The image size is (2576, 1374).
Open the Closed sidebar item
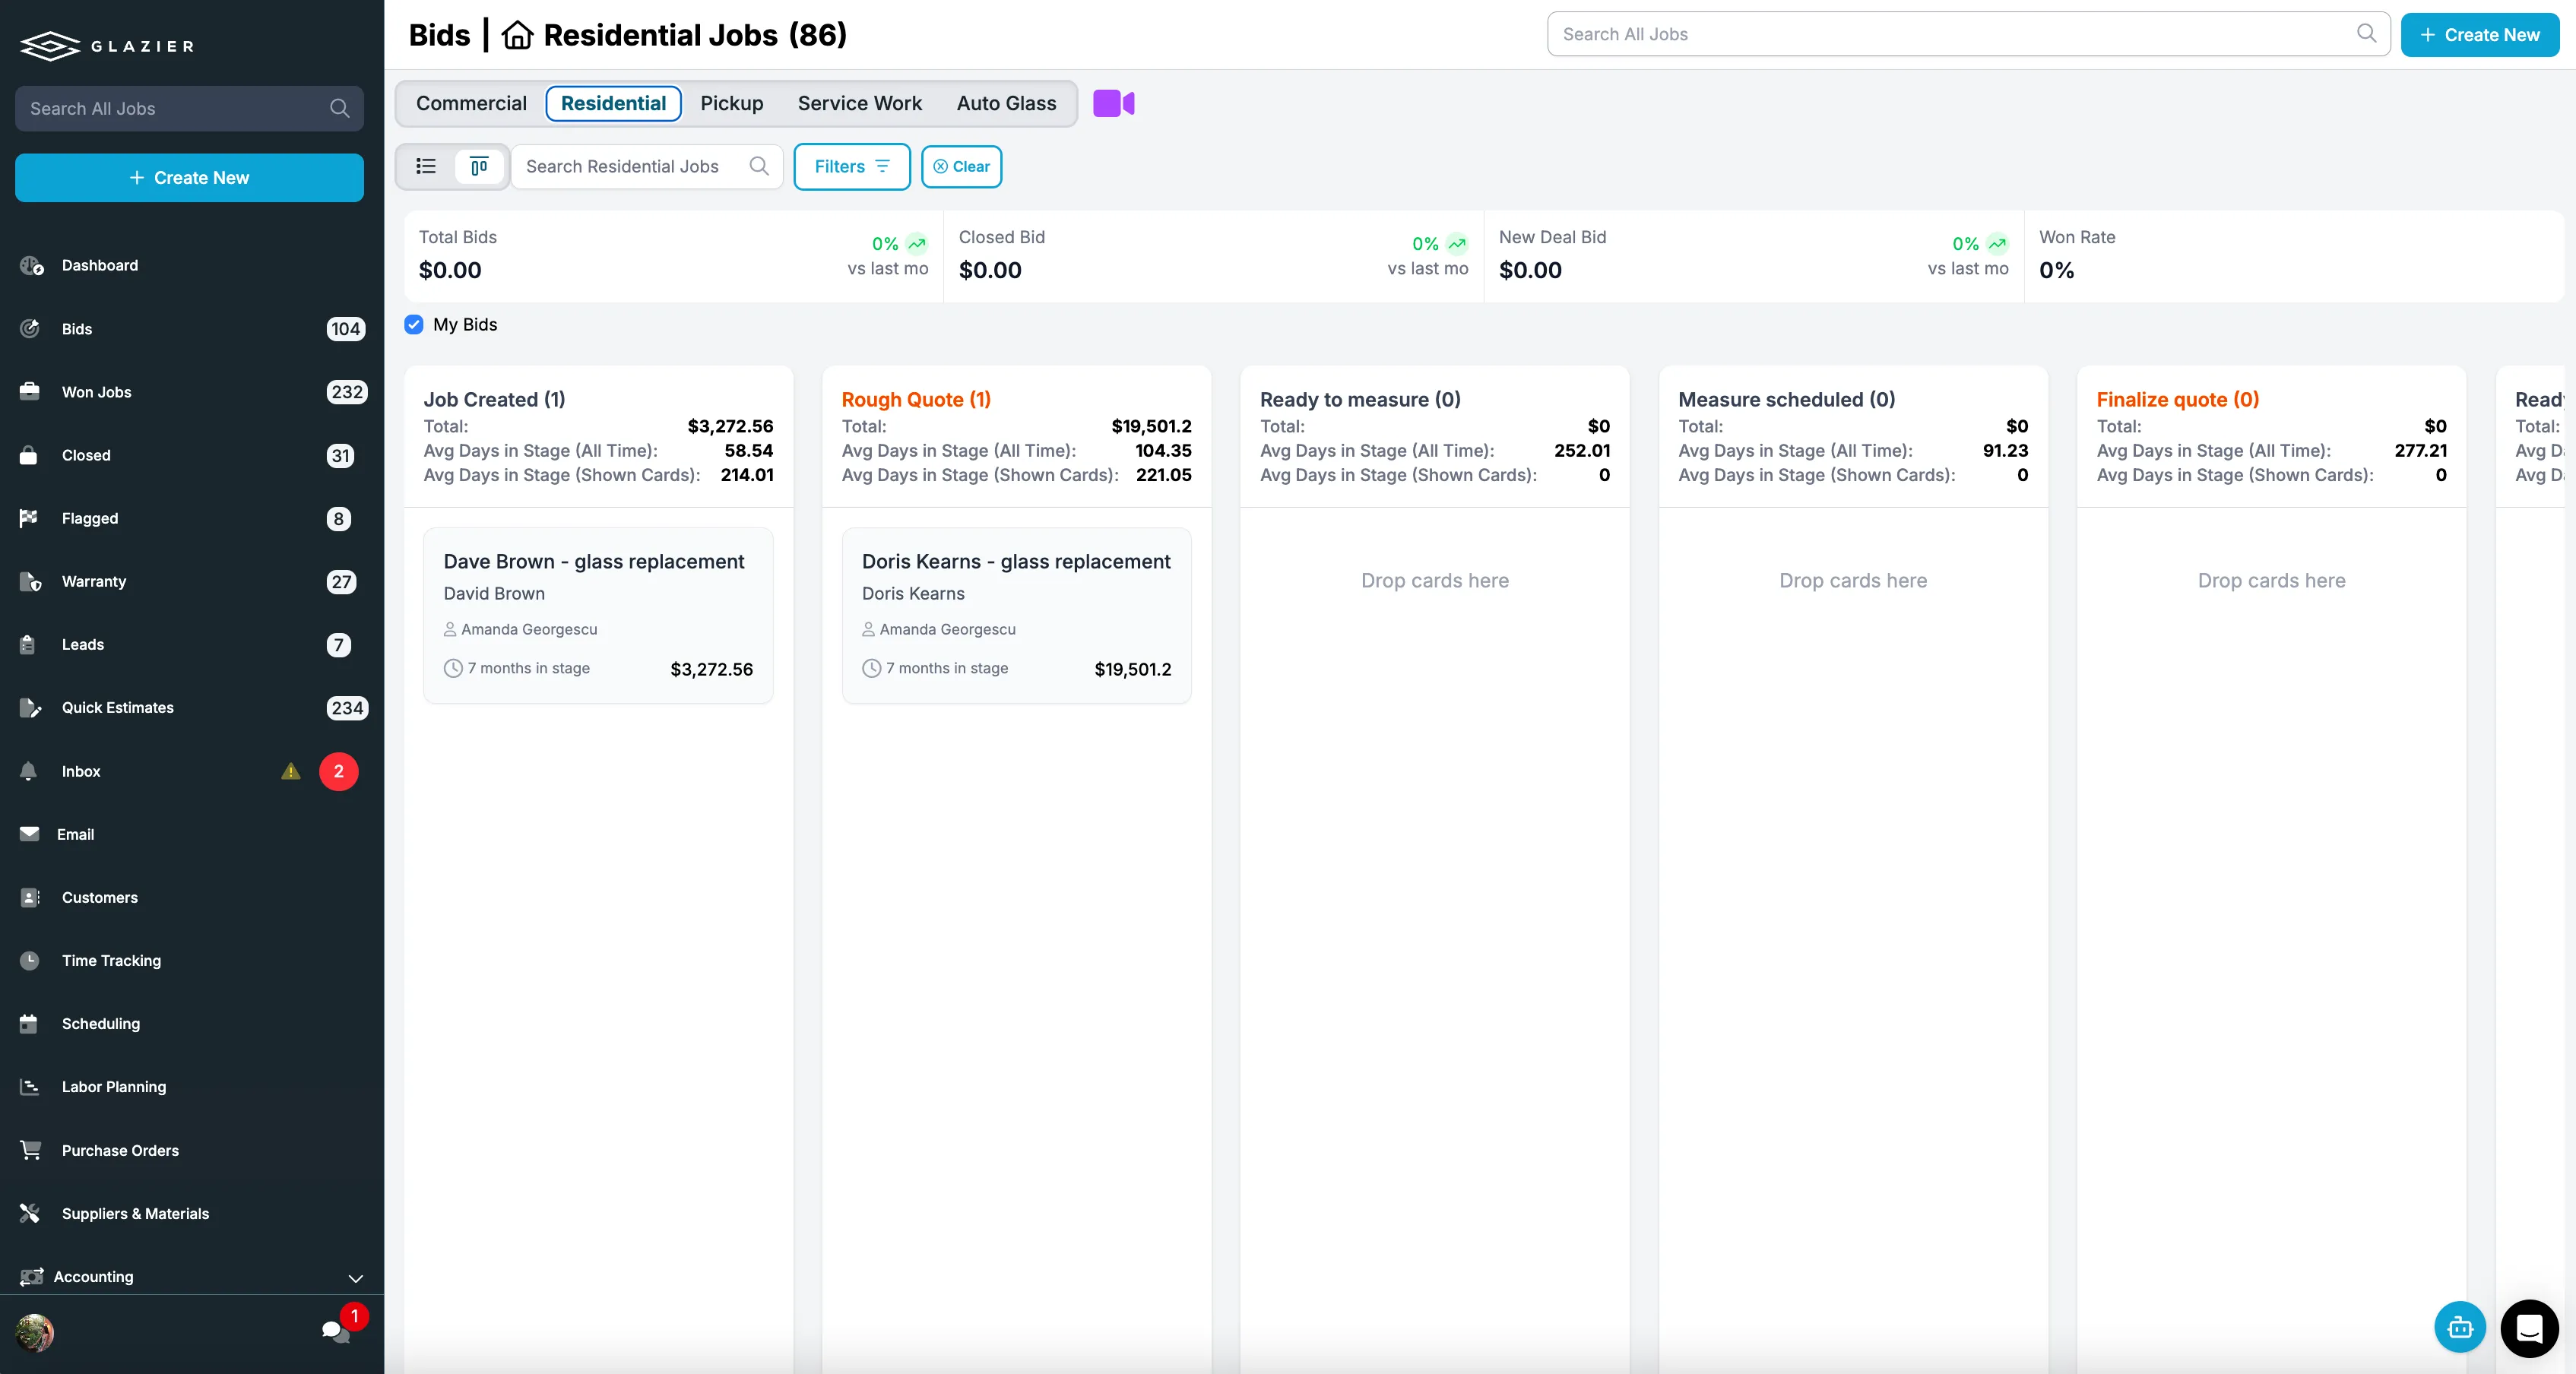click(192, 455)
